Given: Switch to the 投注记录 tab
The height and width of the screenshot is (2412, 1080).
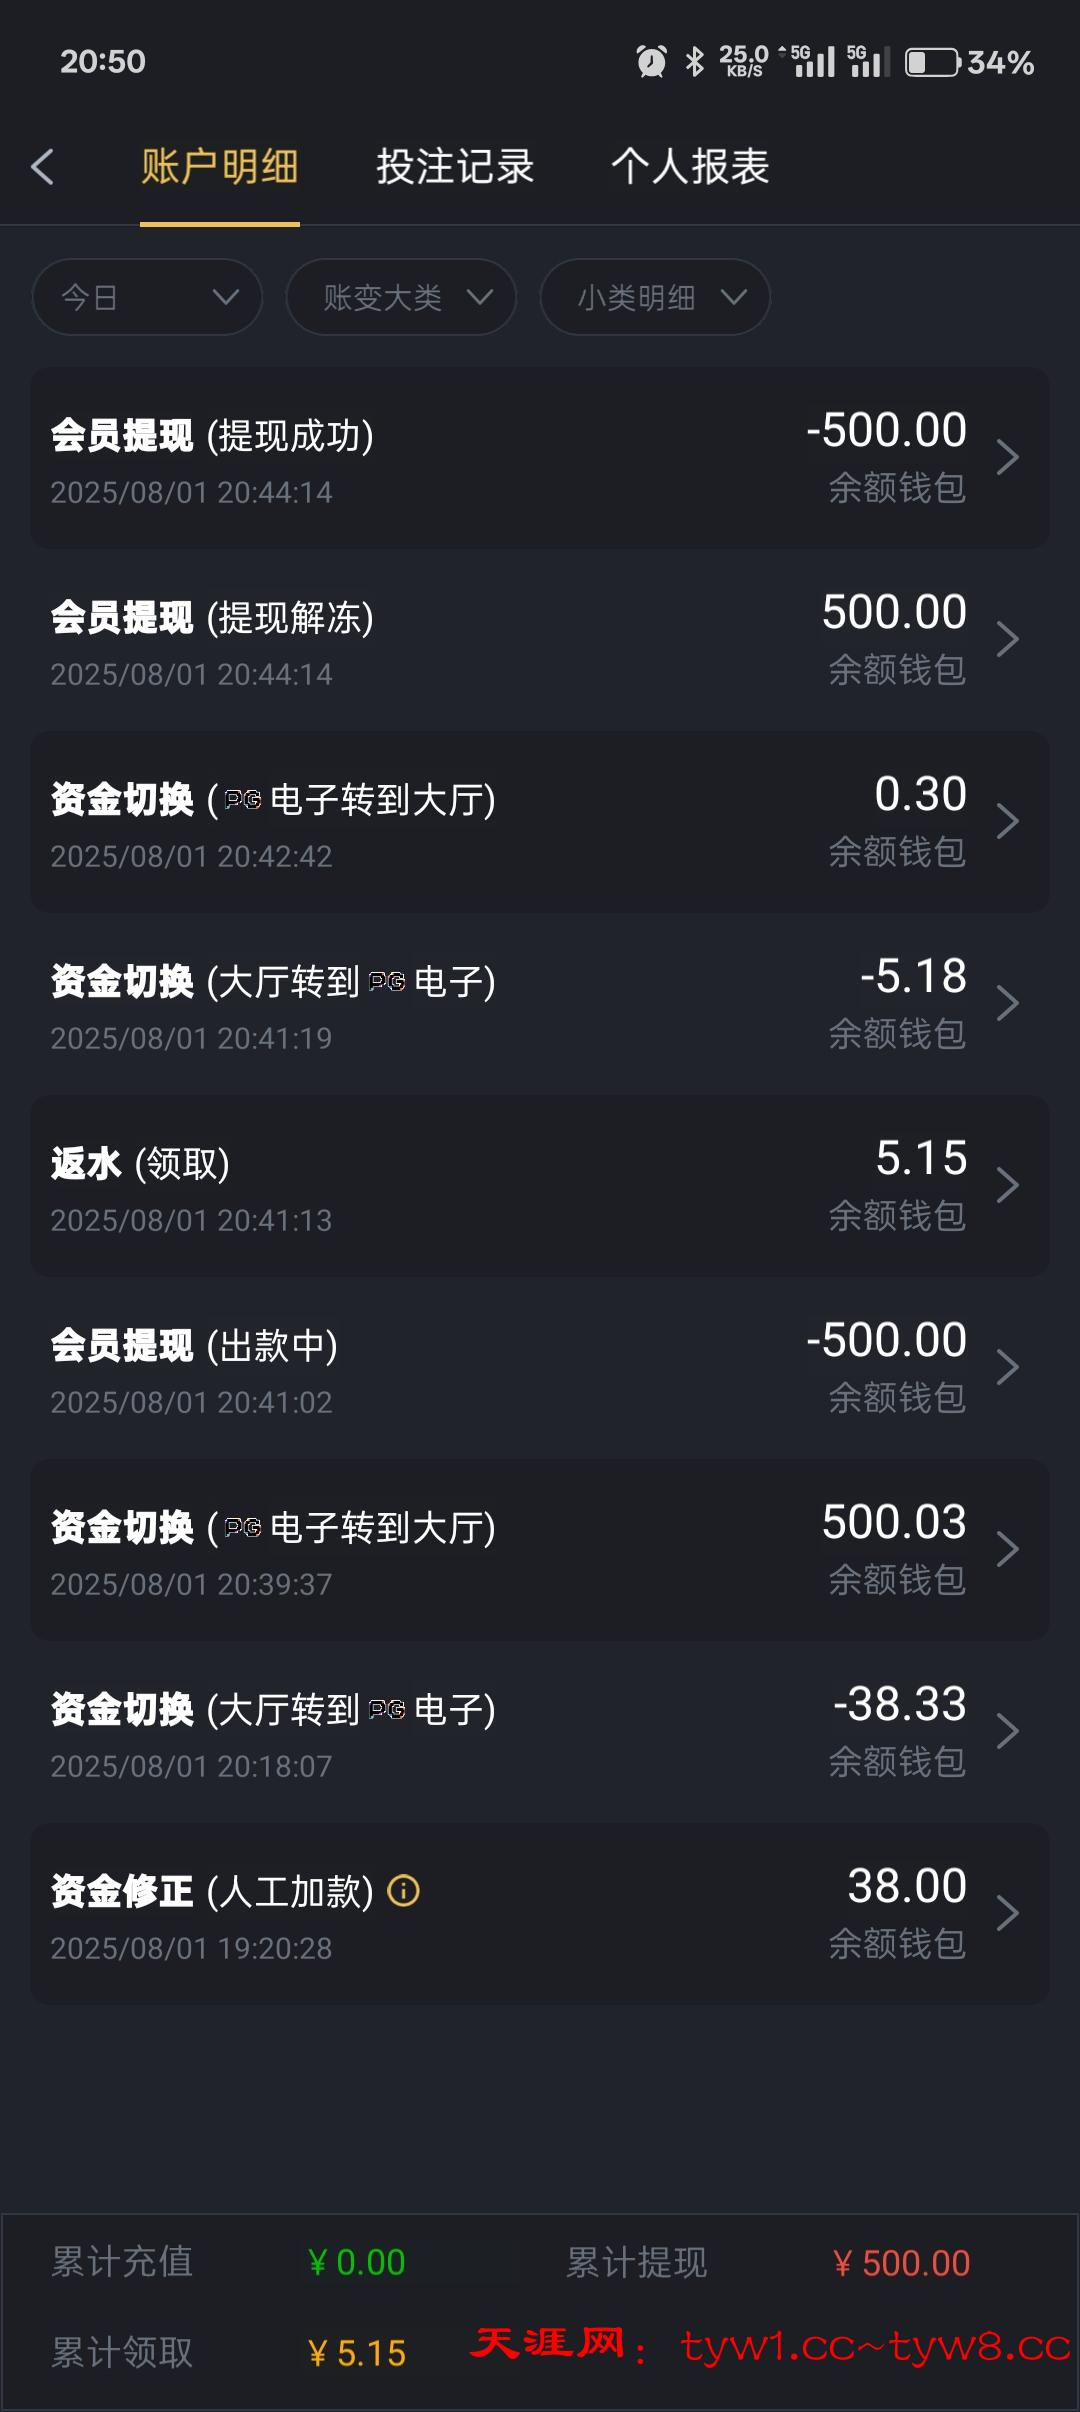Looking at the screenshot, I should click(x=455, y=167).
